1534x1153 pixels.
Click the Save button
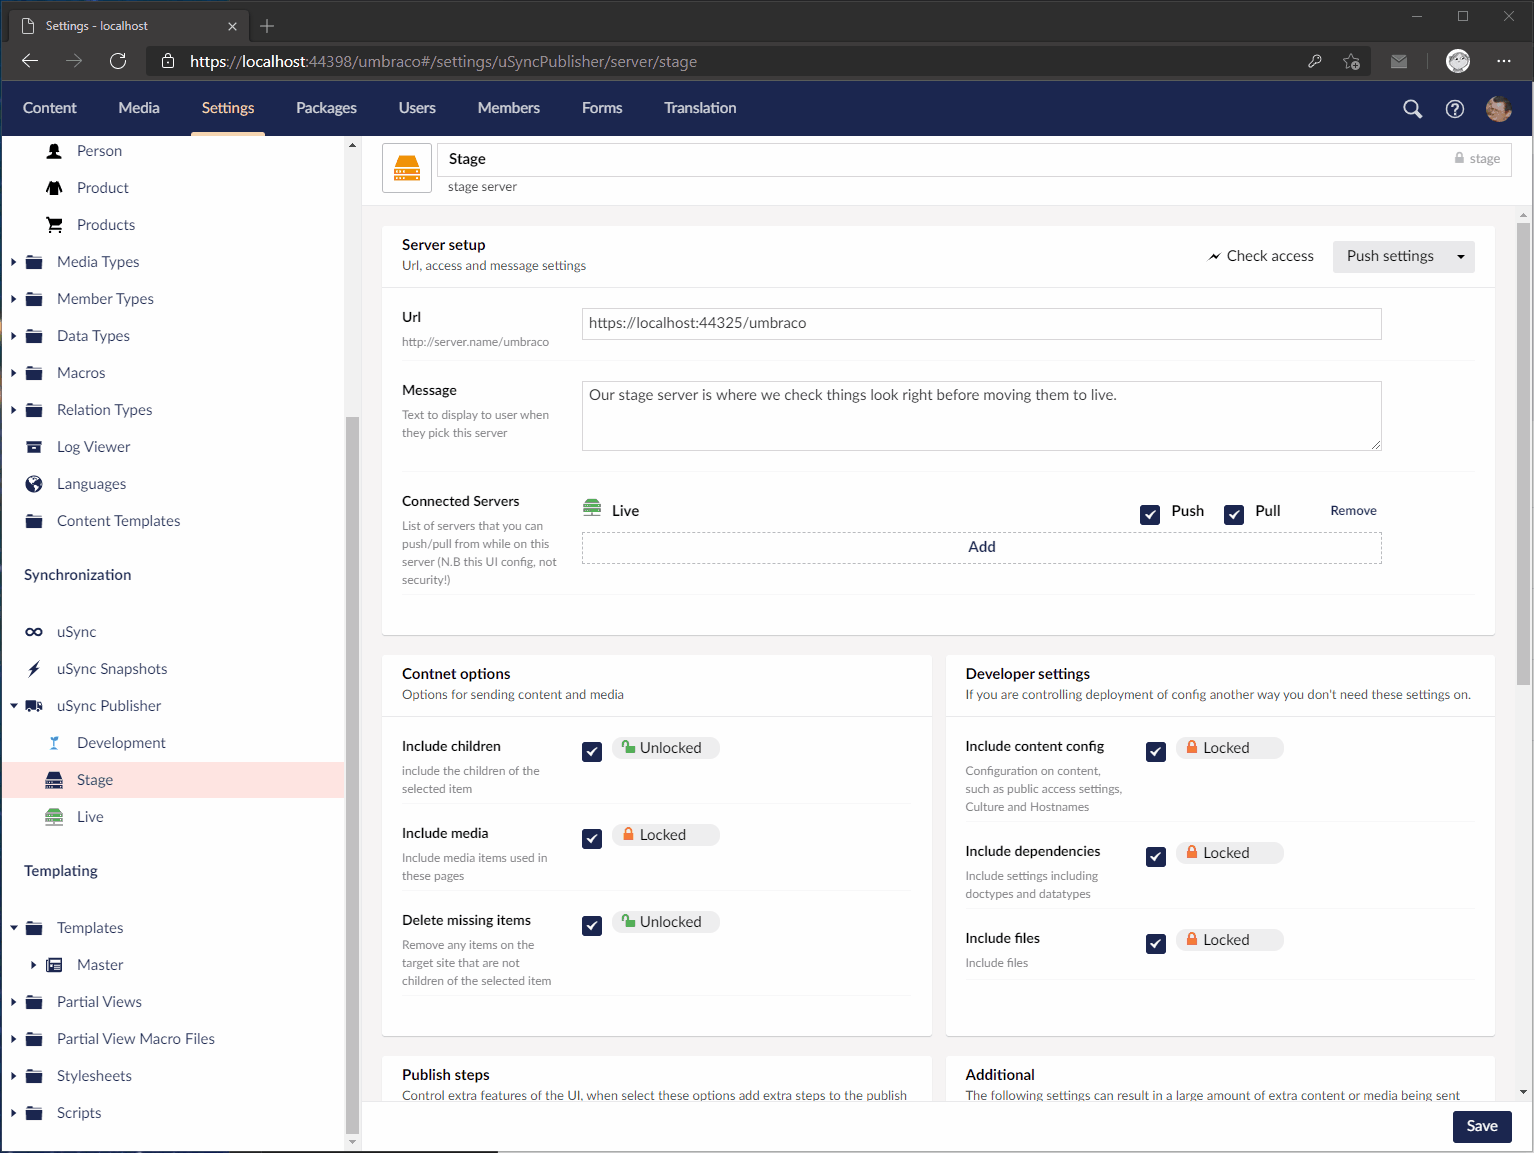pos(1481,1126)
